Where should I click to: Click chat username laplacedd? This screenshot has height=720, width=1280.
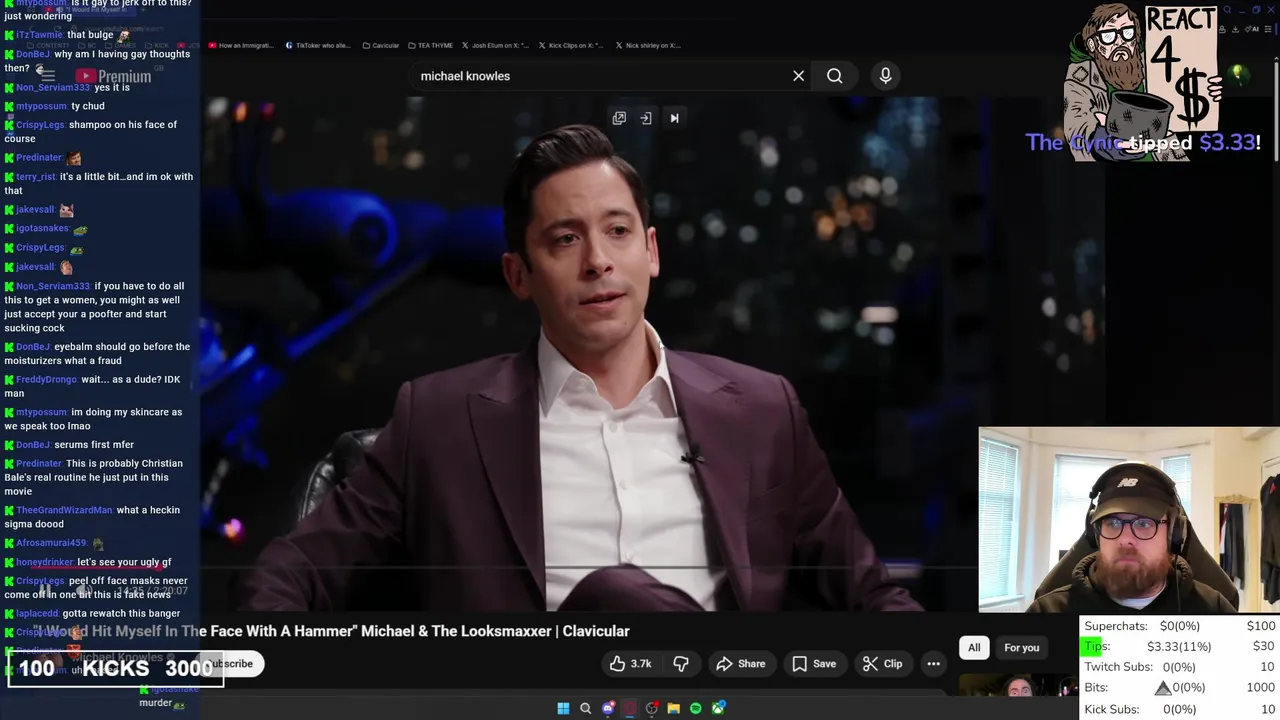point(37,613)
